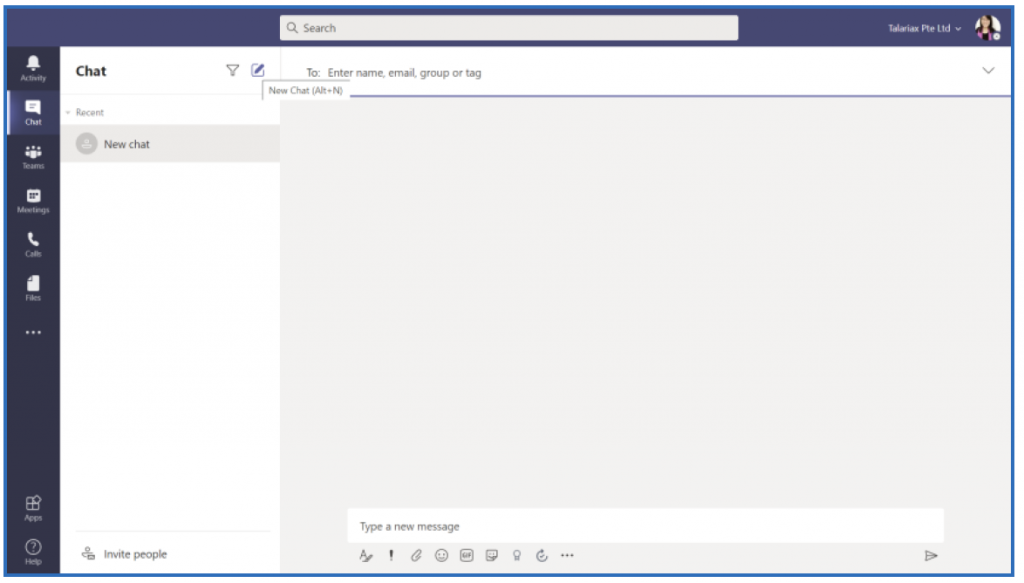Image resolution: width=1024 pixels, height=583 pixels.
Task: Insert a GIF into the message
Action: (x=466, y=555)
